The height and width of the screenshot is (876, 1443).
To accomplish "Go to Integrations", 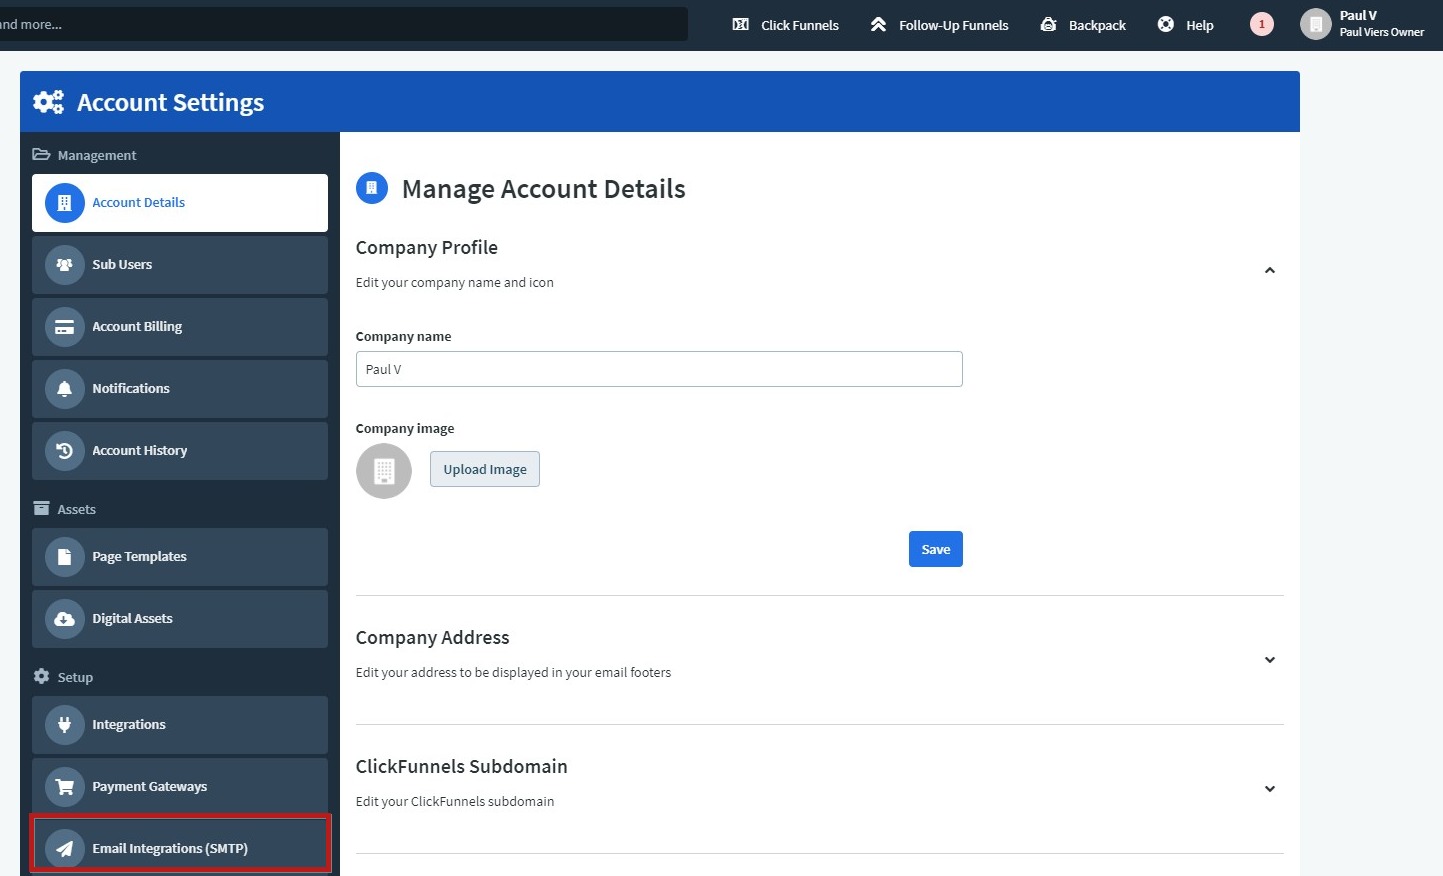I will click(180, 725).
